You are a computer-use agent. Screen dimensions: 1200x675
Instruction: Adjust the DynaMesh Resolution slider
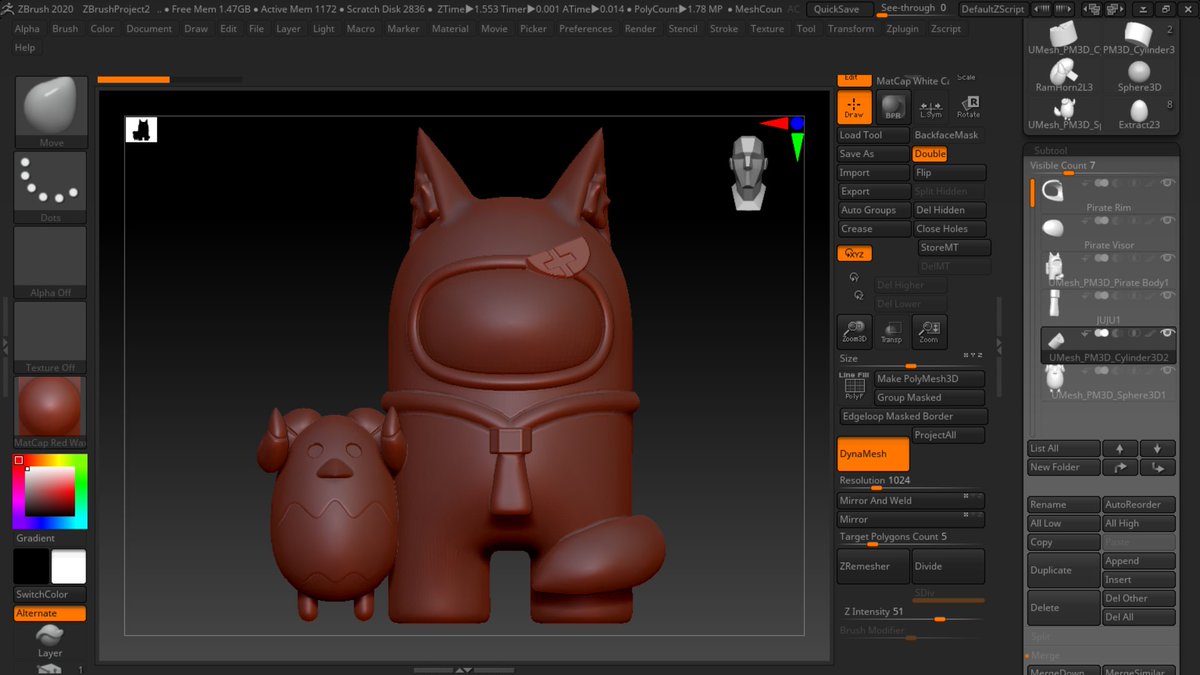pos(912,483)
